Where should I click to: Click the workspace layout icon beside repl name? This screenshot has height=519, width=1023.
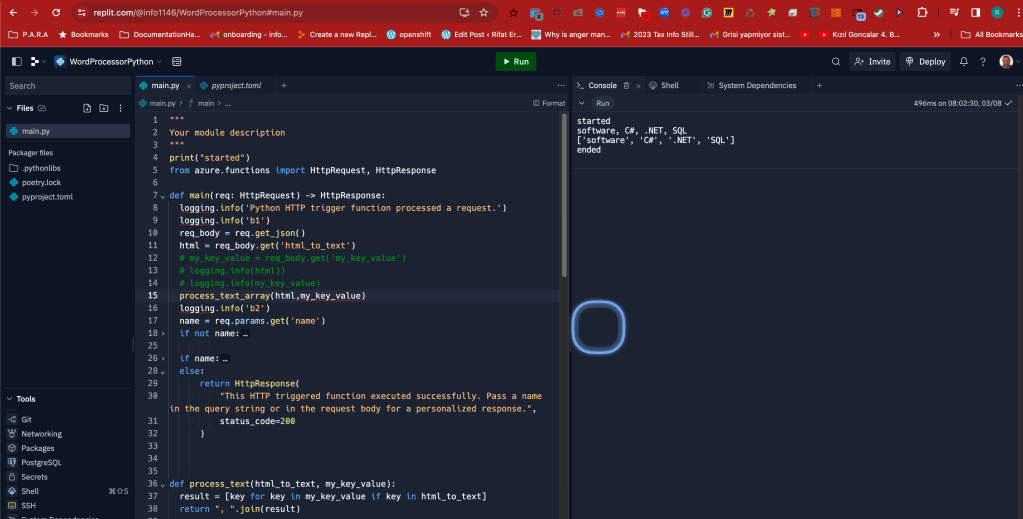pyautogui.click(x=176, y=61)
